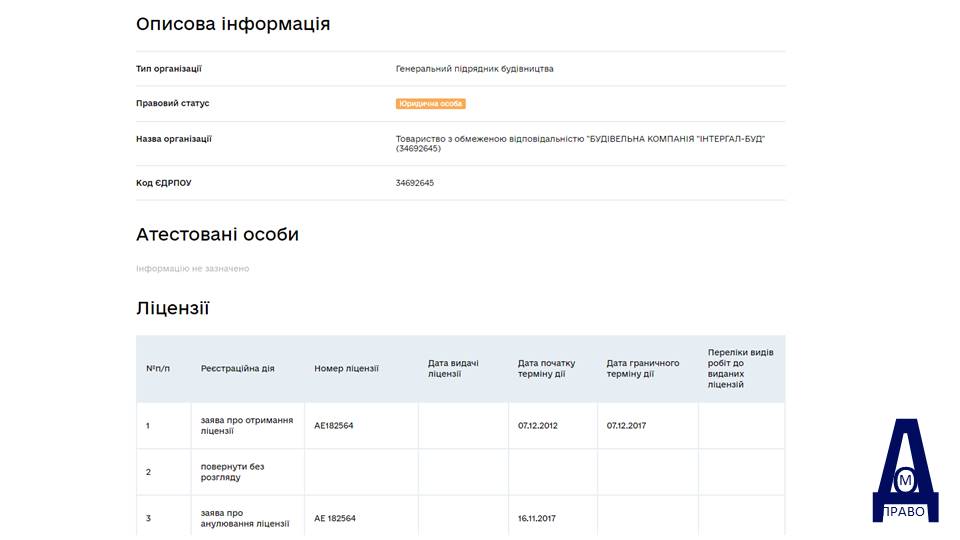The image size is (960, 540).
Task: Select license number AE182564 in row 1
Action: [334, 426]
